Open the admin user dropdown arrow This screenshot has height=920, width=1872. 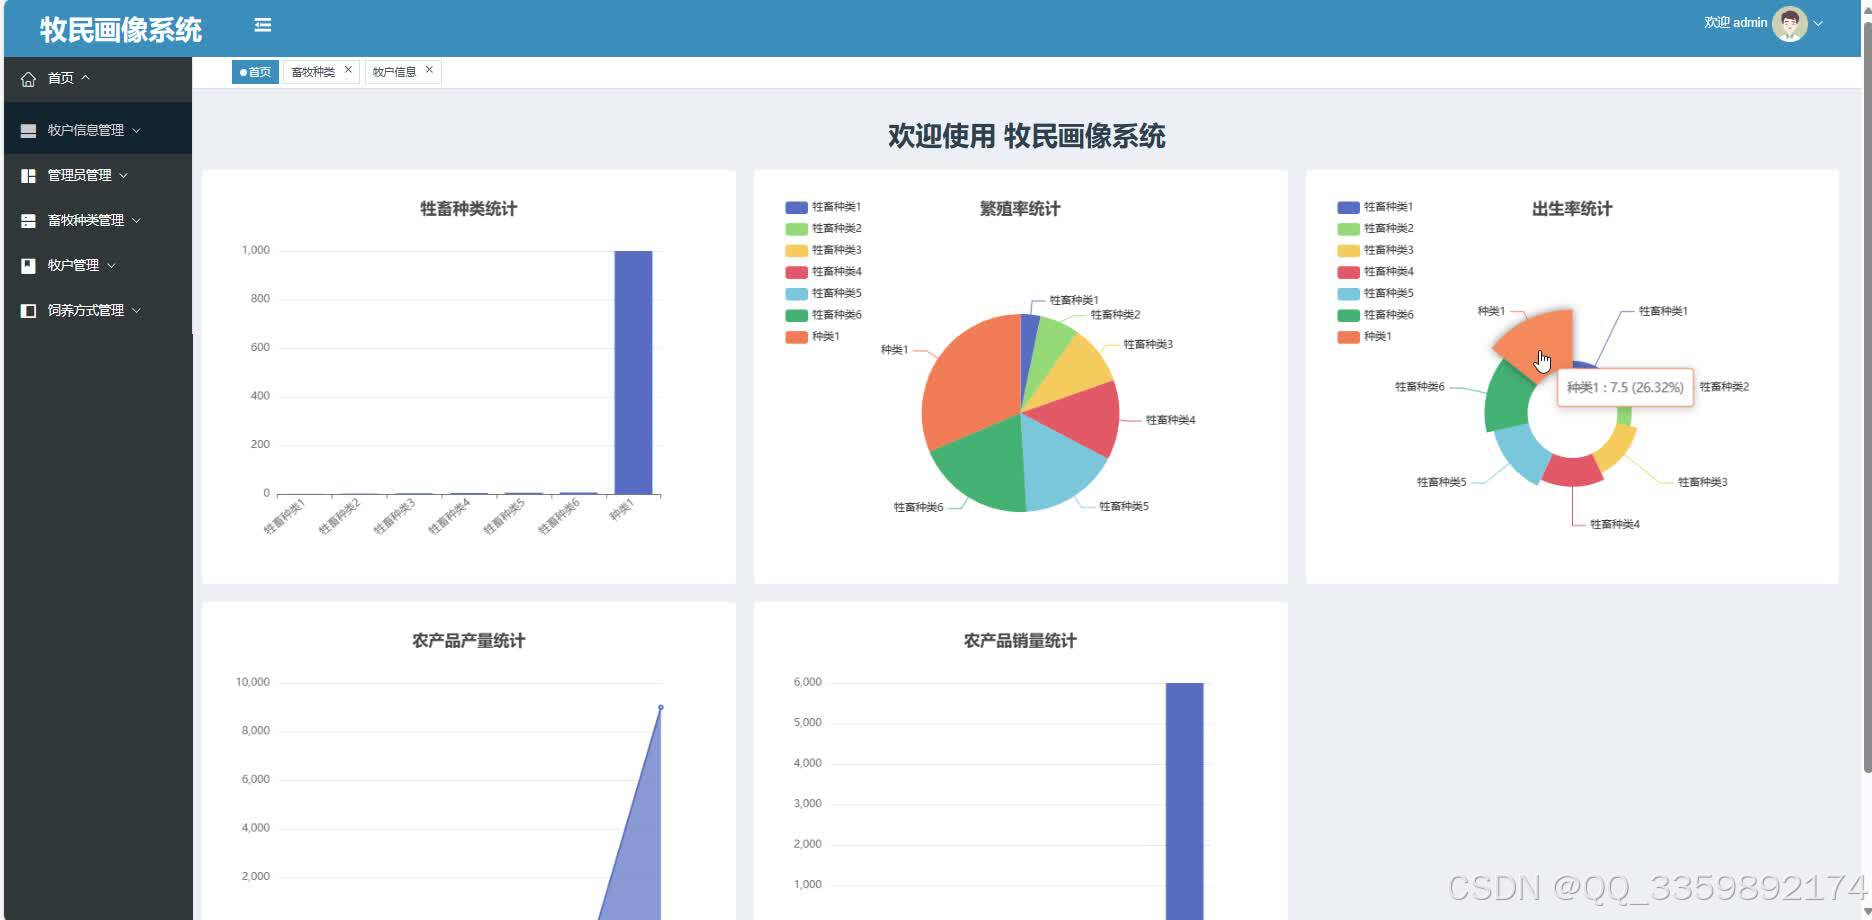point(1818,23)
